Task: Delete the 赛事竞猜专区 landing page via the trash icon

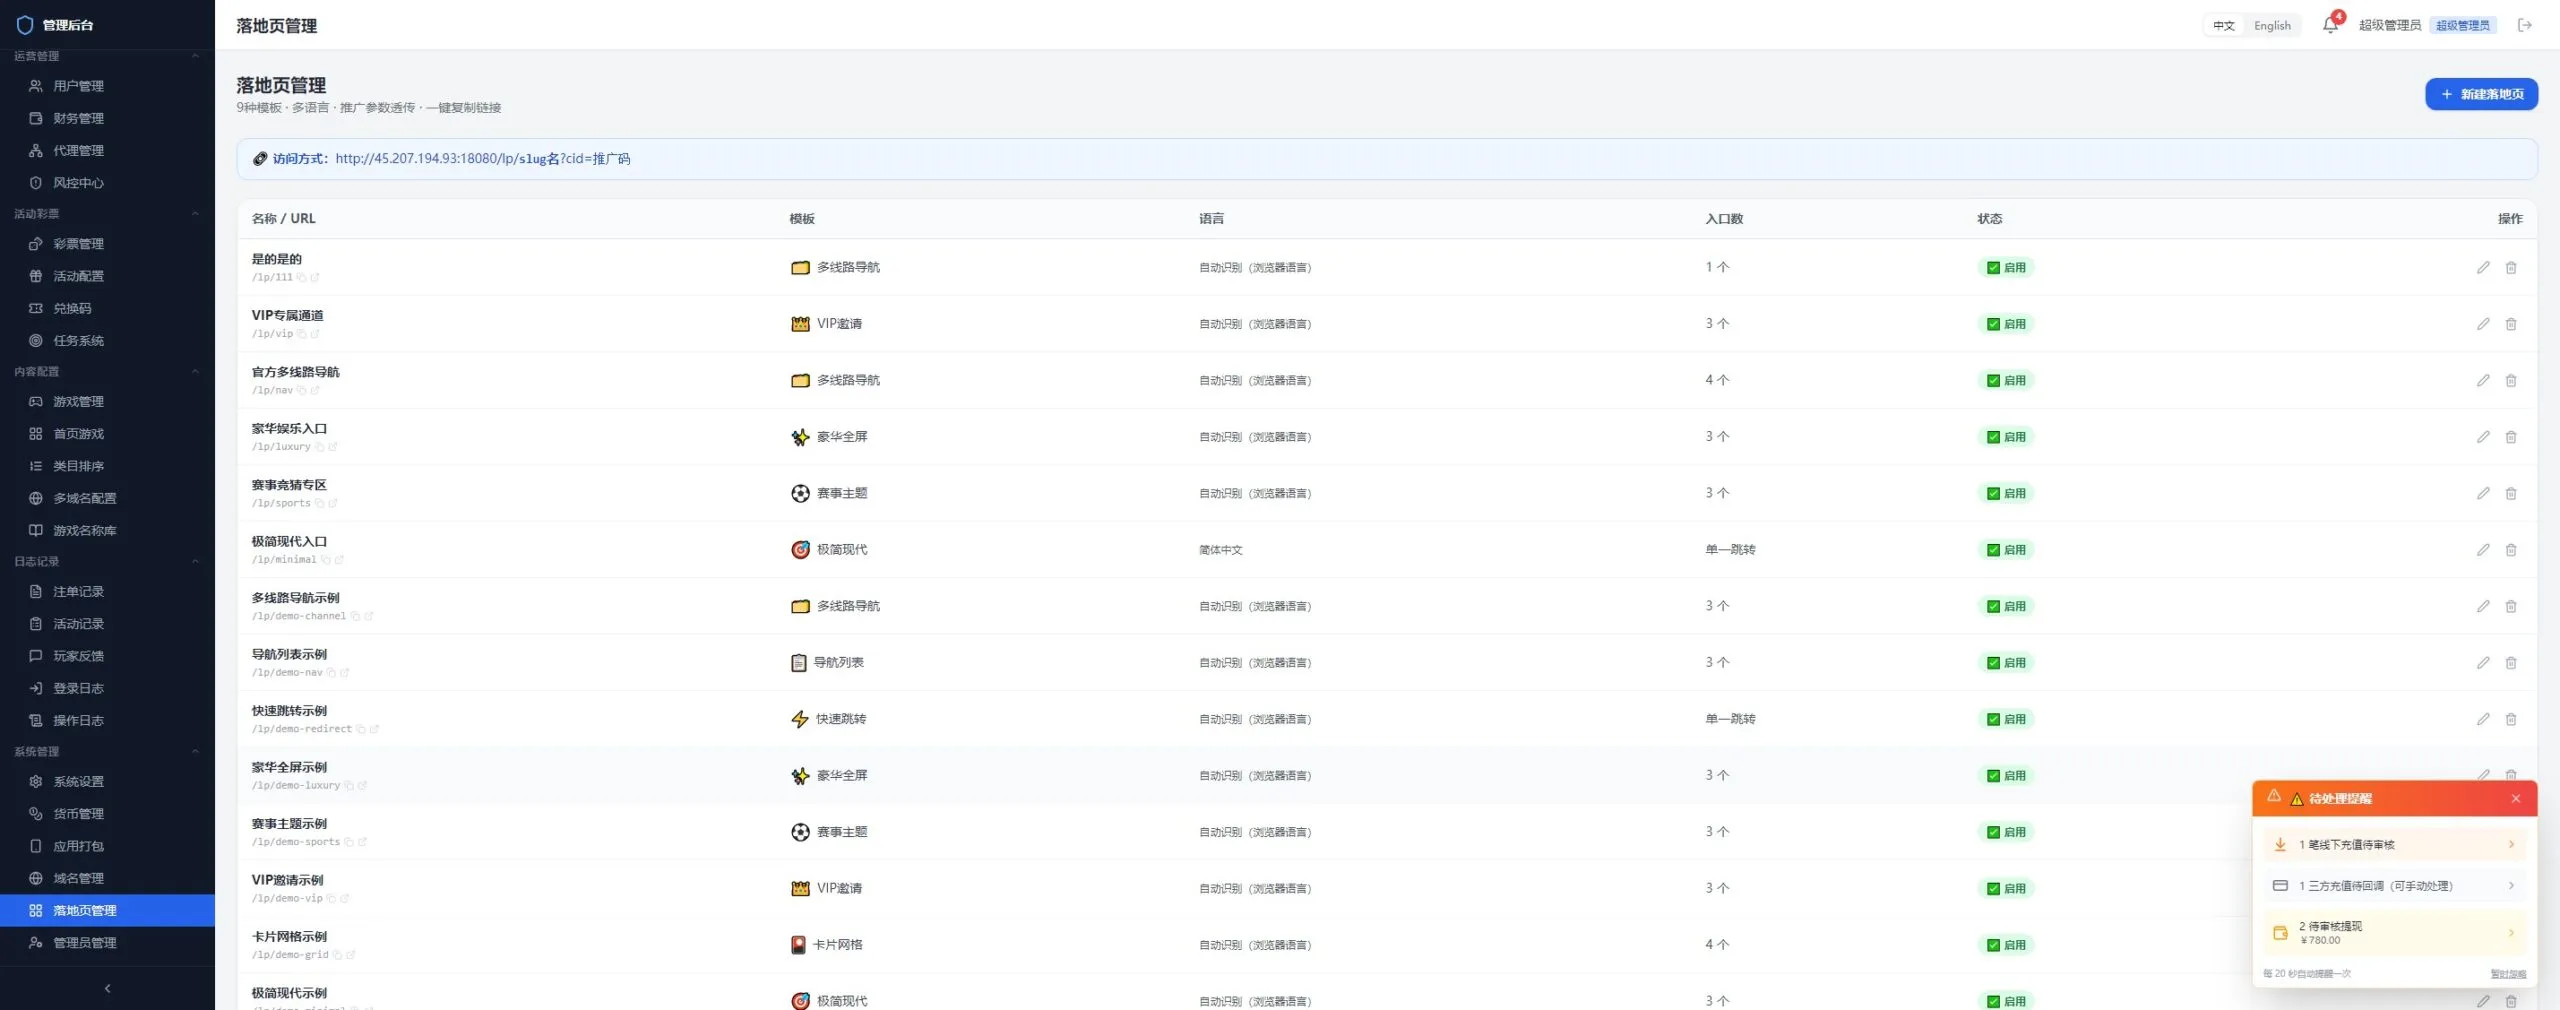Action: click(2511, 493)
